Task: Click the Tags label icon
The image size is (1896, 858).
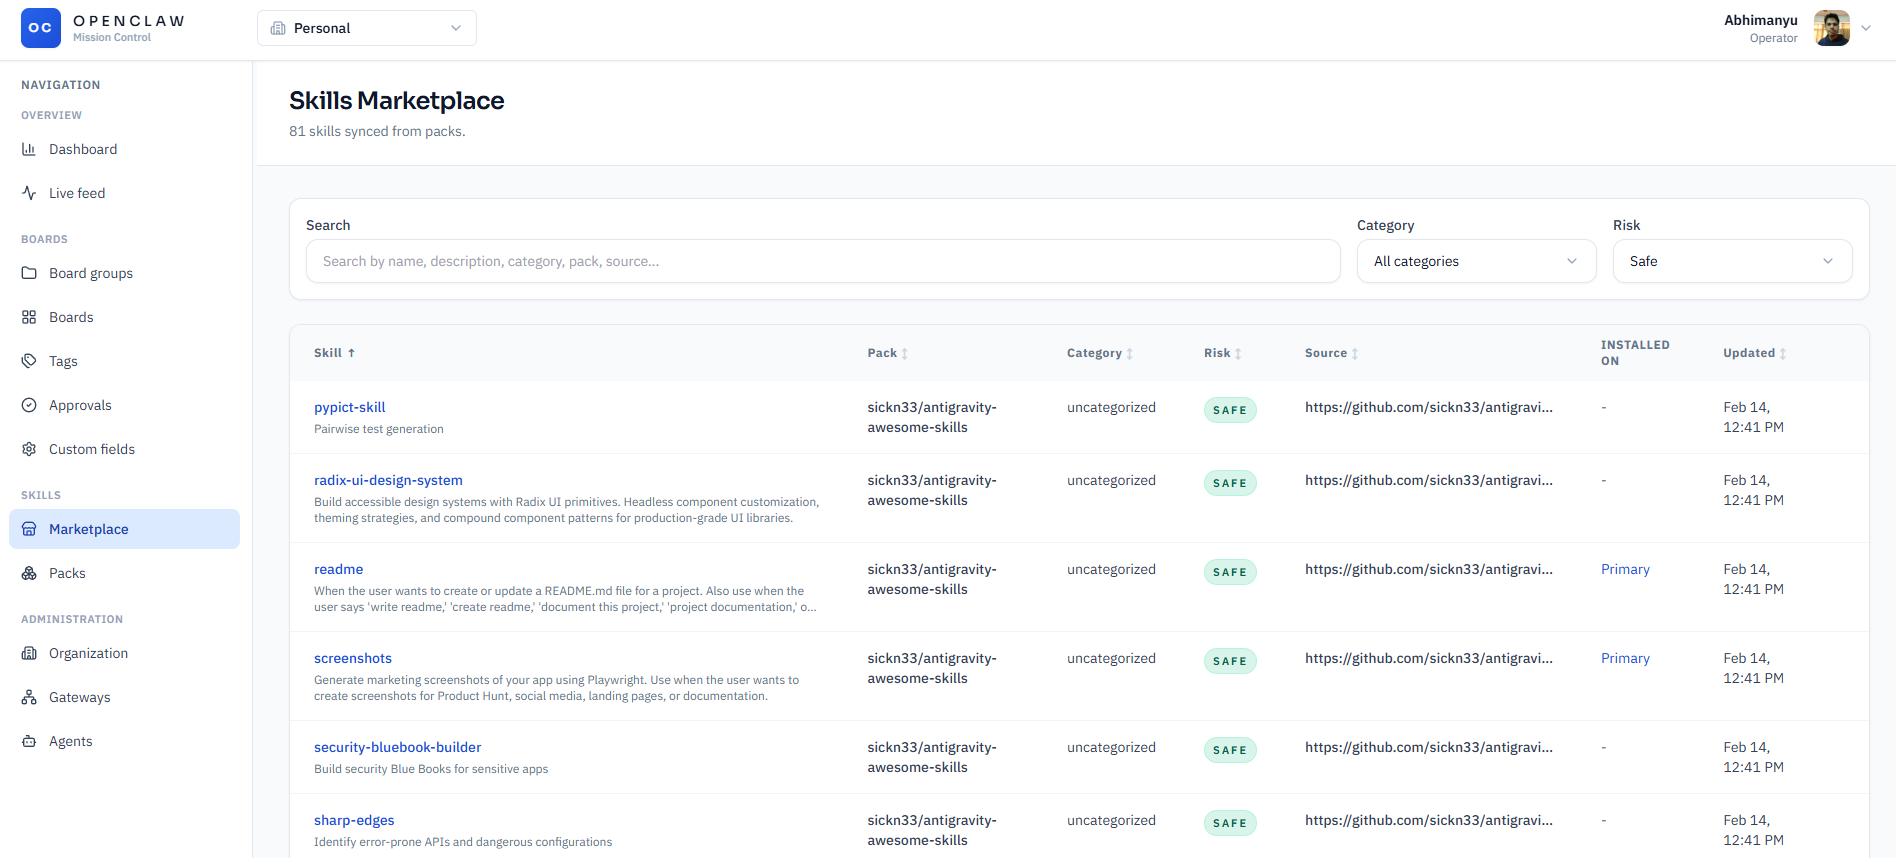Action: click(29, 361)
